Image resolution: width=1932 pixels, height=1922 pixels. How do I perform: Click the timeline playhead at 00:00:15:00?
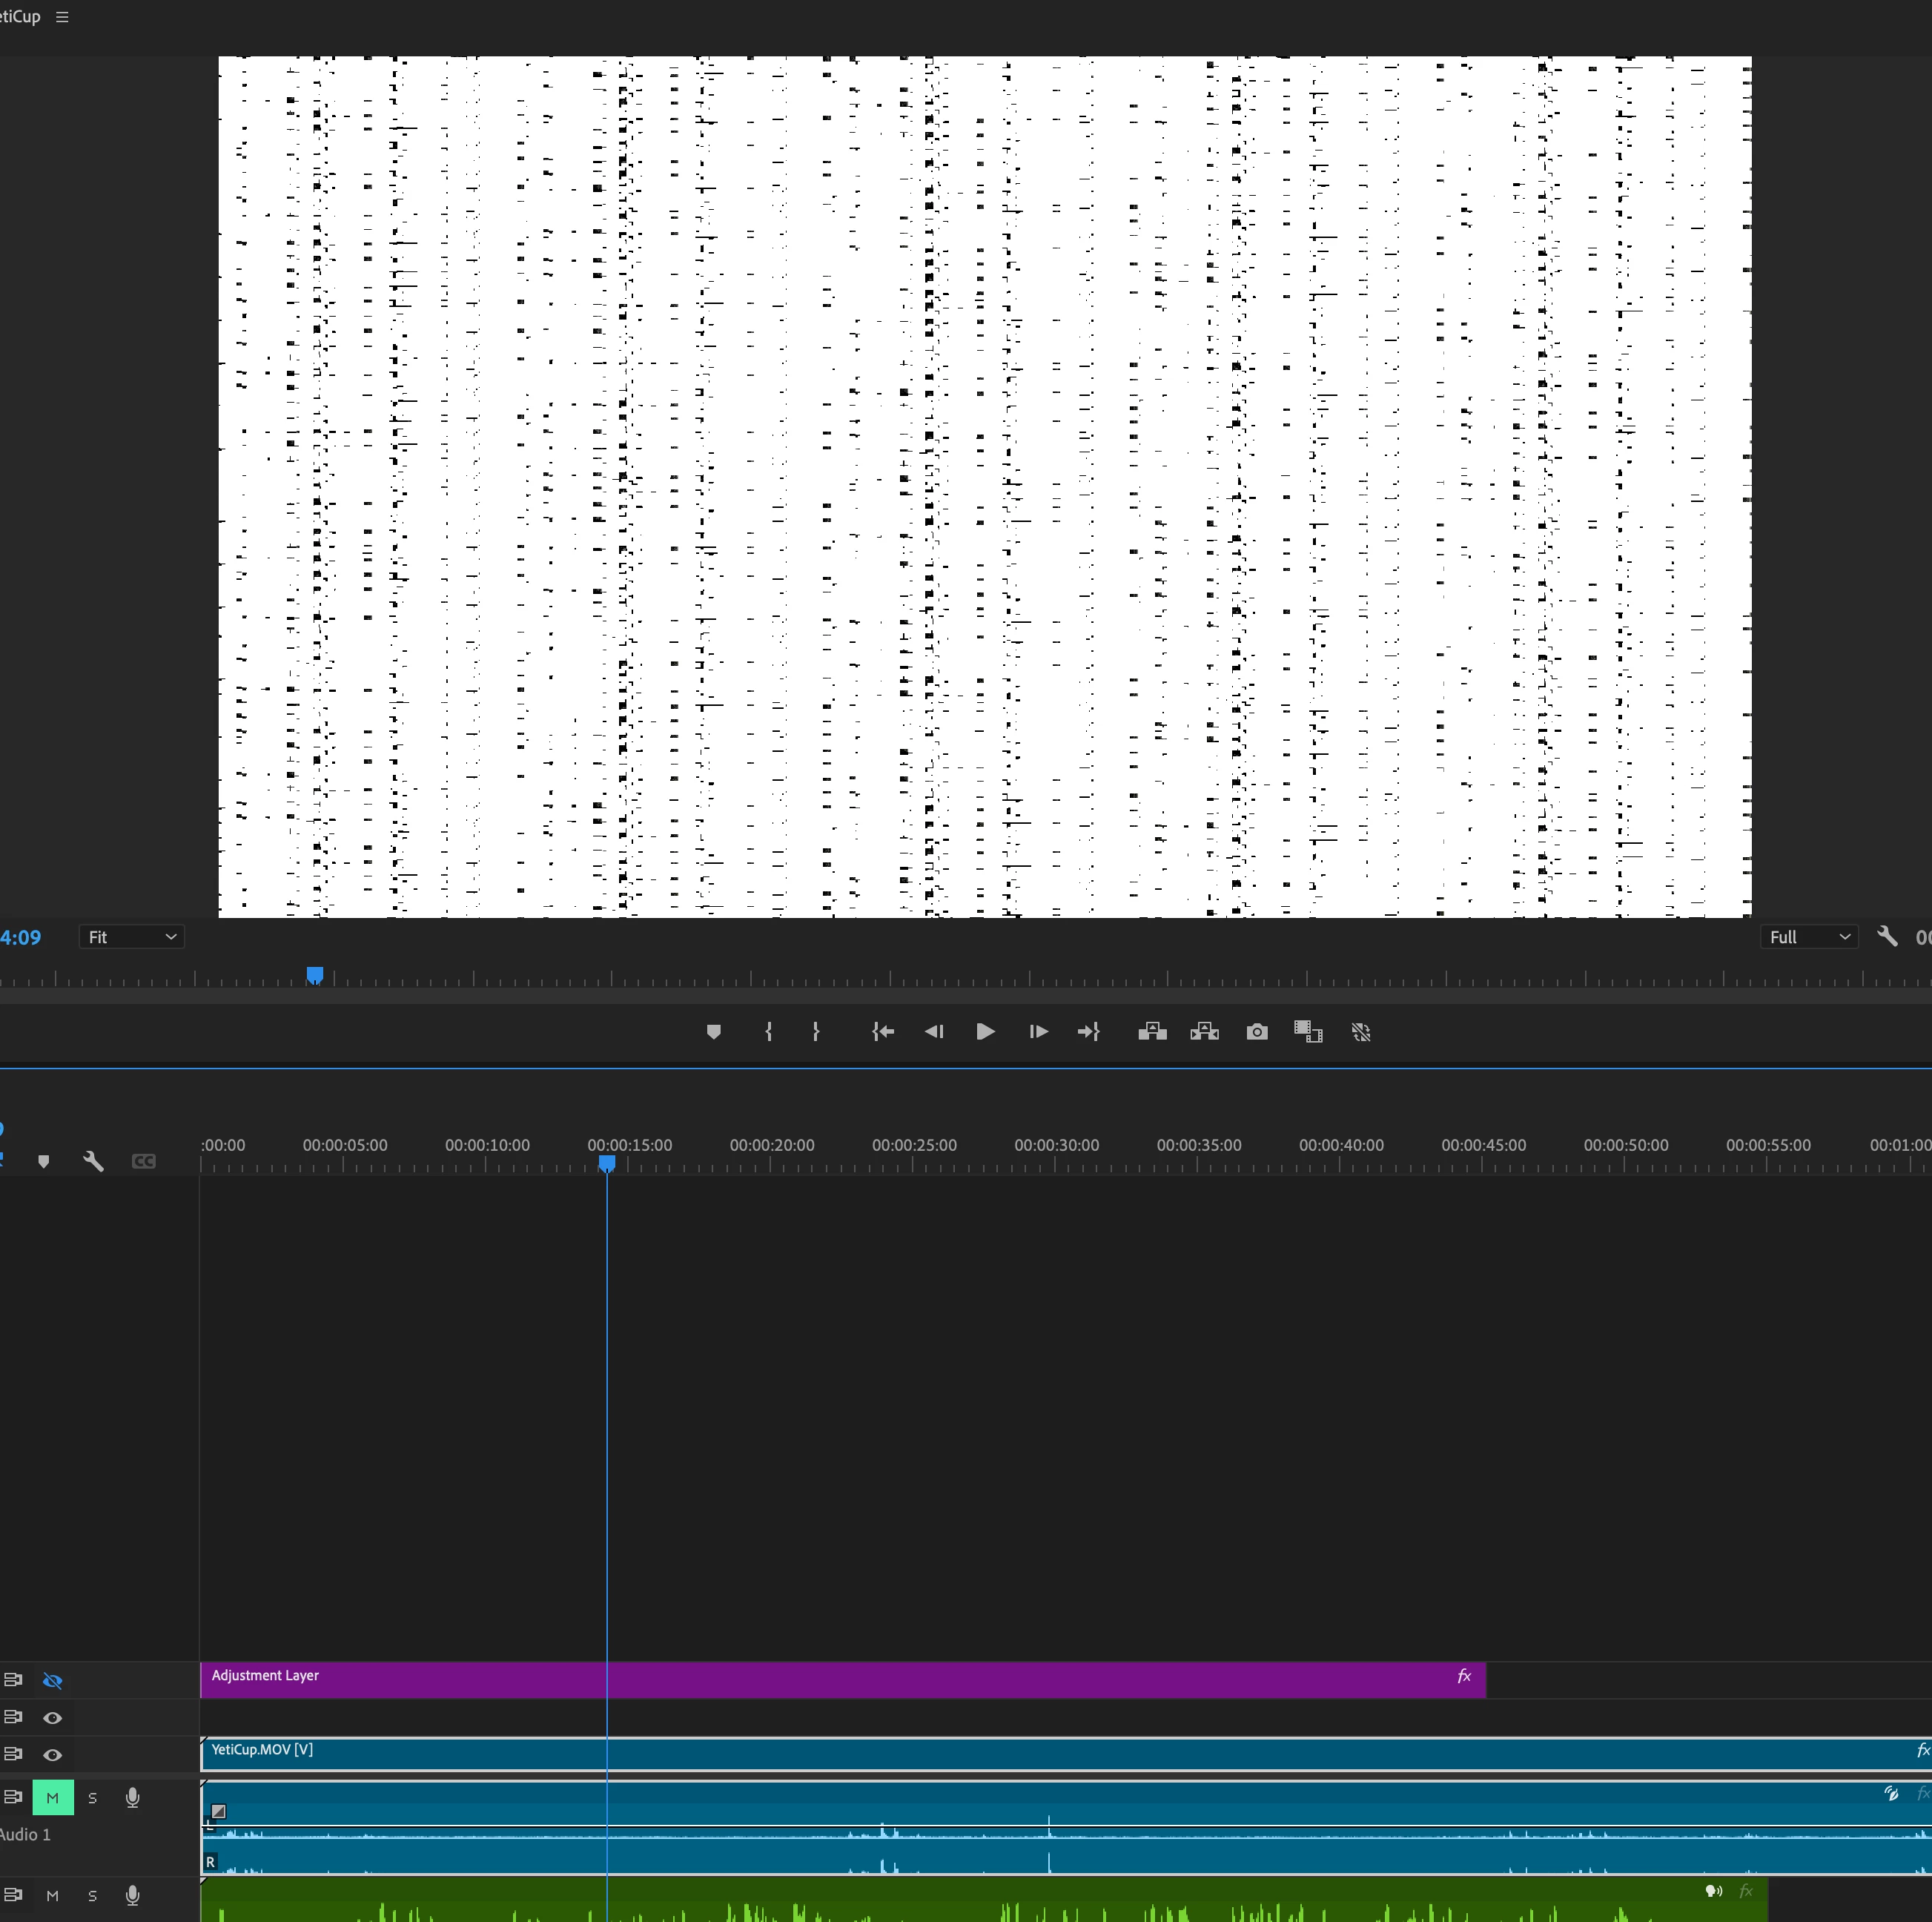point(607,1163)
